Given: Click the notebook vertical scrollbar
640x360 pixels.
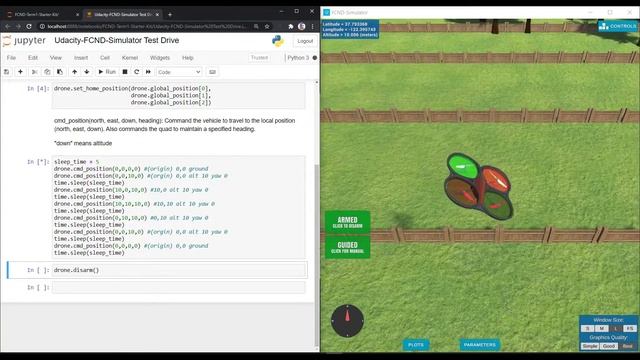Looking at the screenshot, I should [x=317, y=255].
